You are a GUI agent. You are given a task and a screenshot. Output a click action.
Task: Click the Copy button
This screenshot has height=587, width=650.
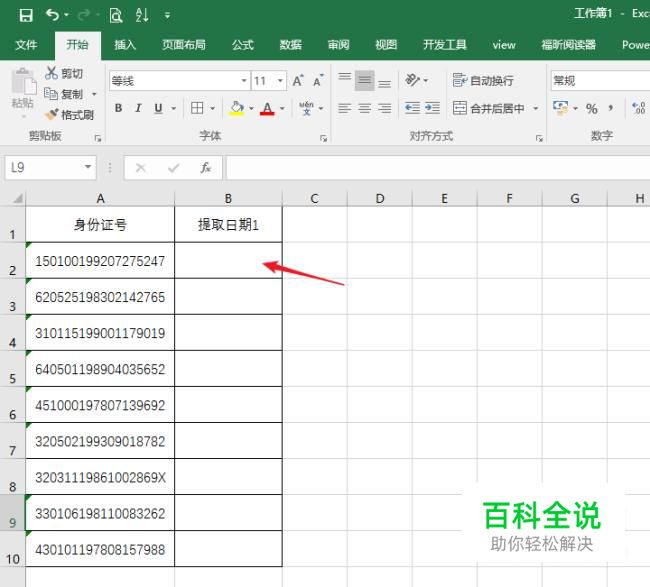pyautogui.click(x=64, y=94)
